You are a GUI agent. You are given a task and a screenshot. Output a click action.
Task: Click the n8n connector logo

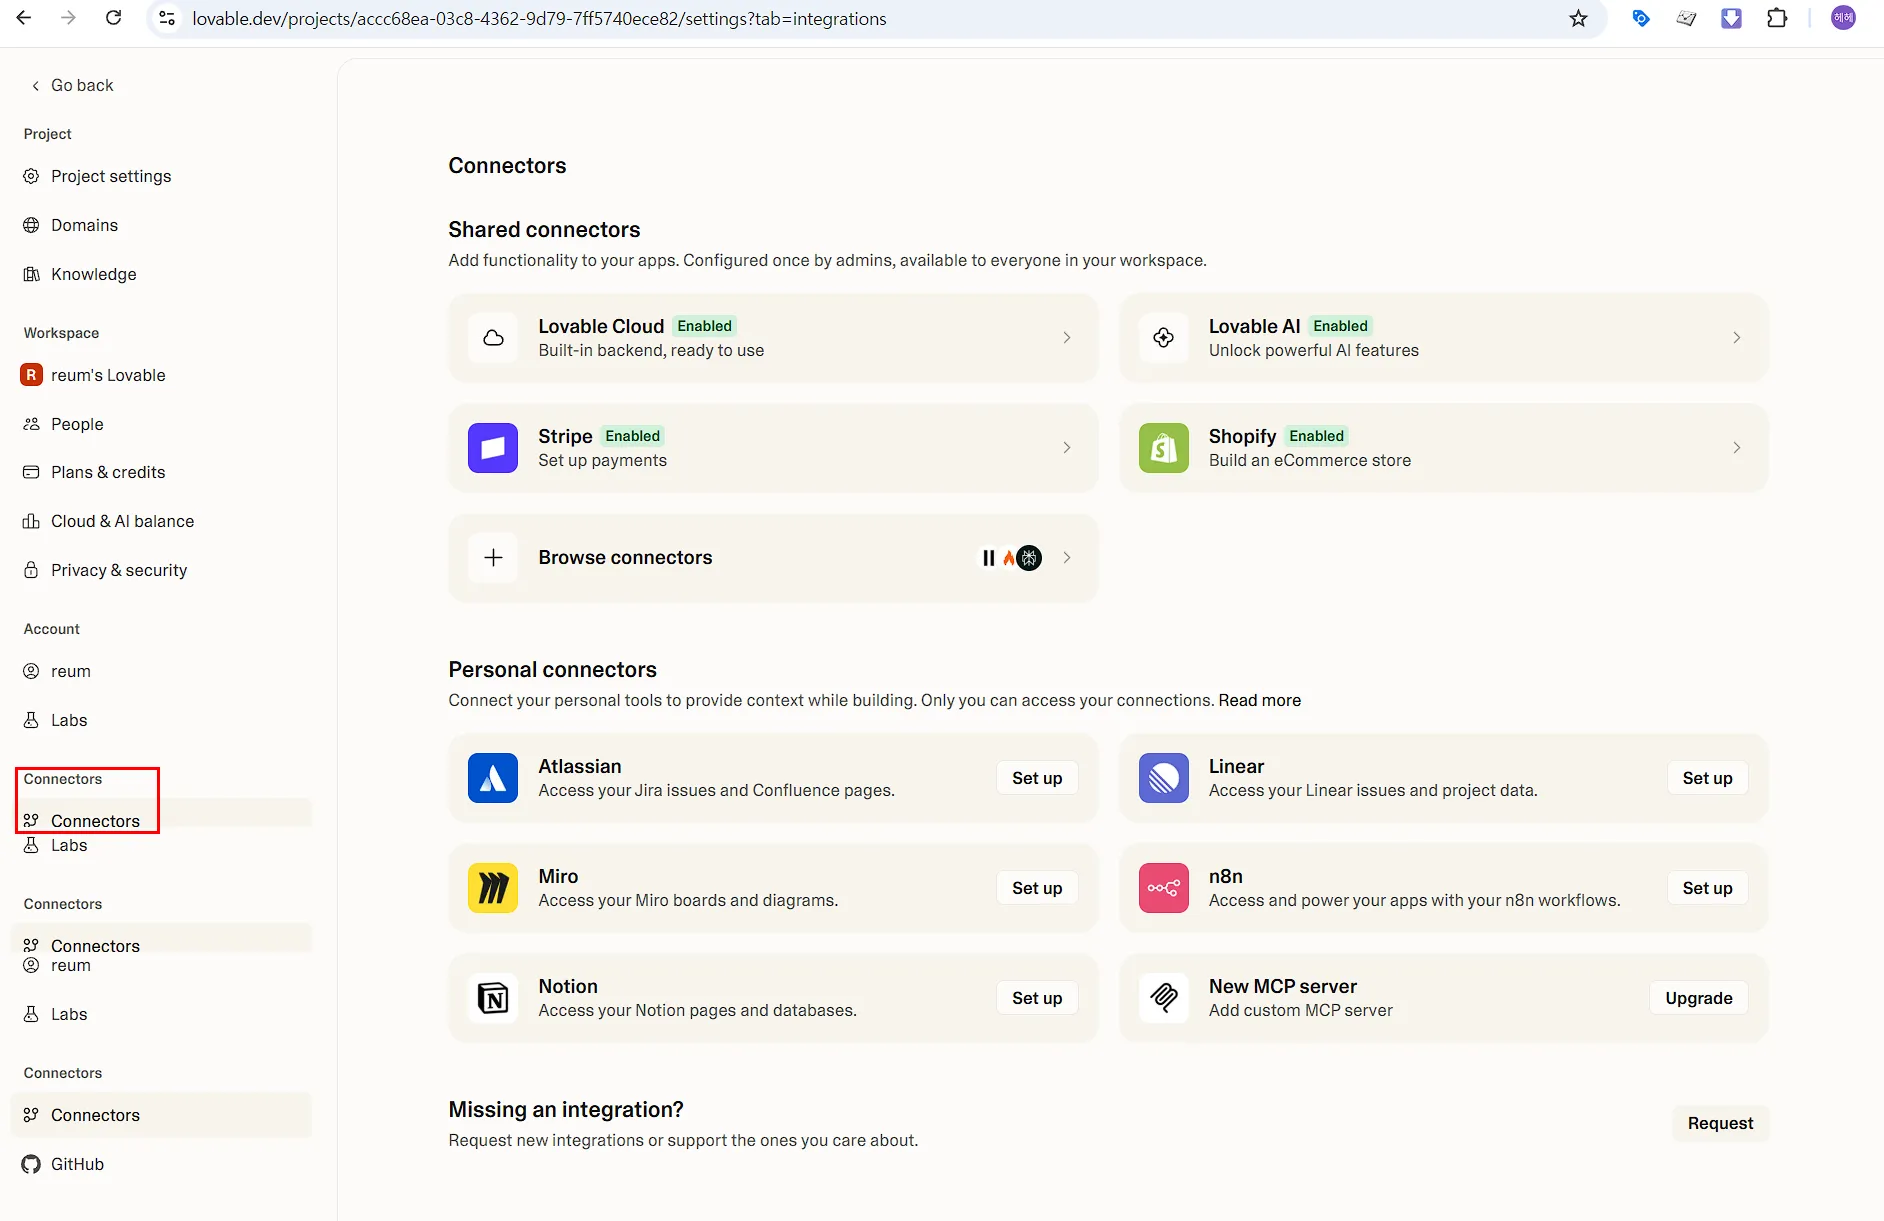tap(1163, 888)
